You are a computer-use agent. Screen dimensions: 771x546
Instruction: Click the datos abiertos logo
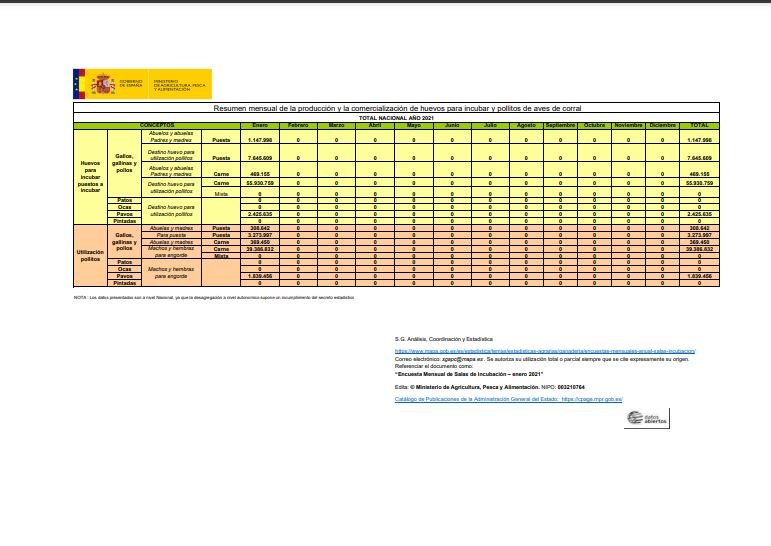(644, 417)
